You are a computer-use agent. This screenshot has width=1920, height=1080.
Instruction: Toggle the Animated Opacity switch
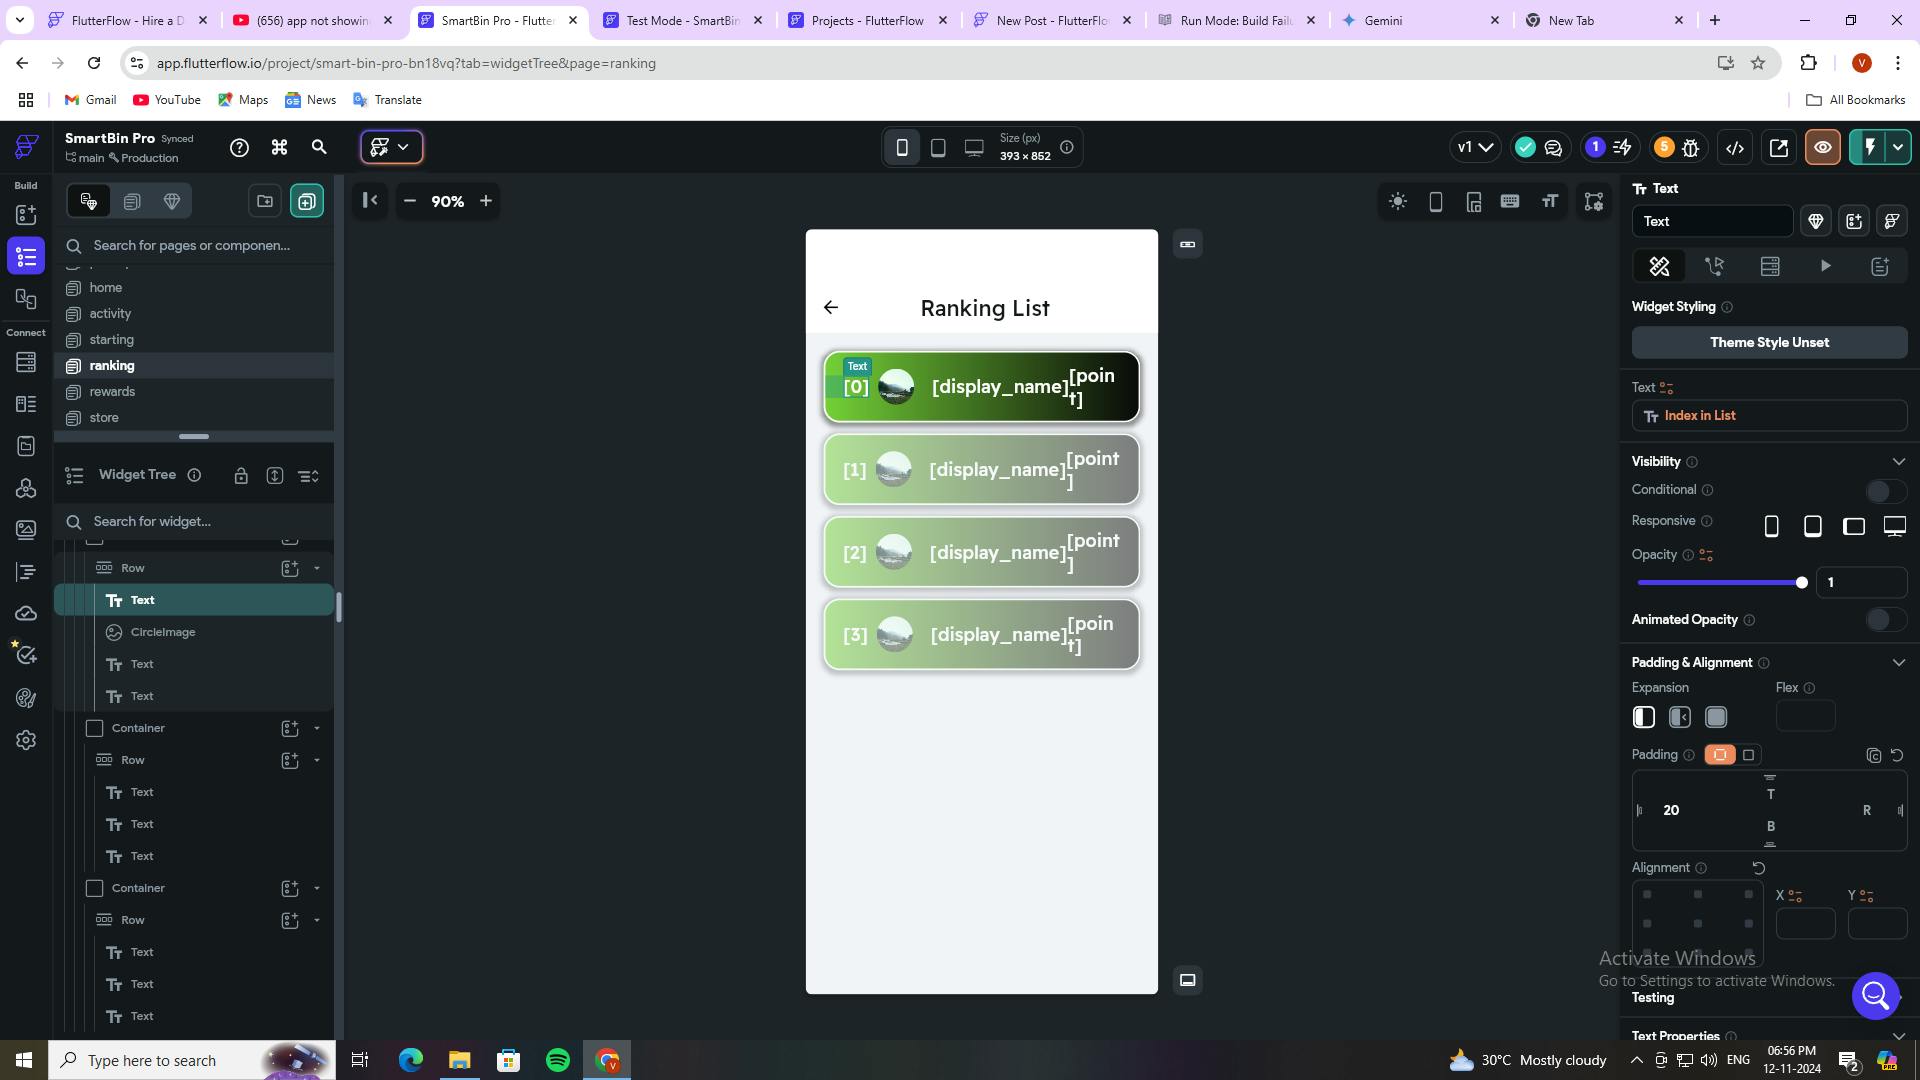(x=1885, y=620)
